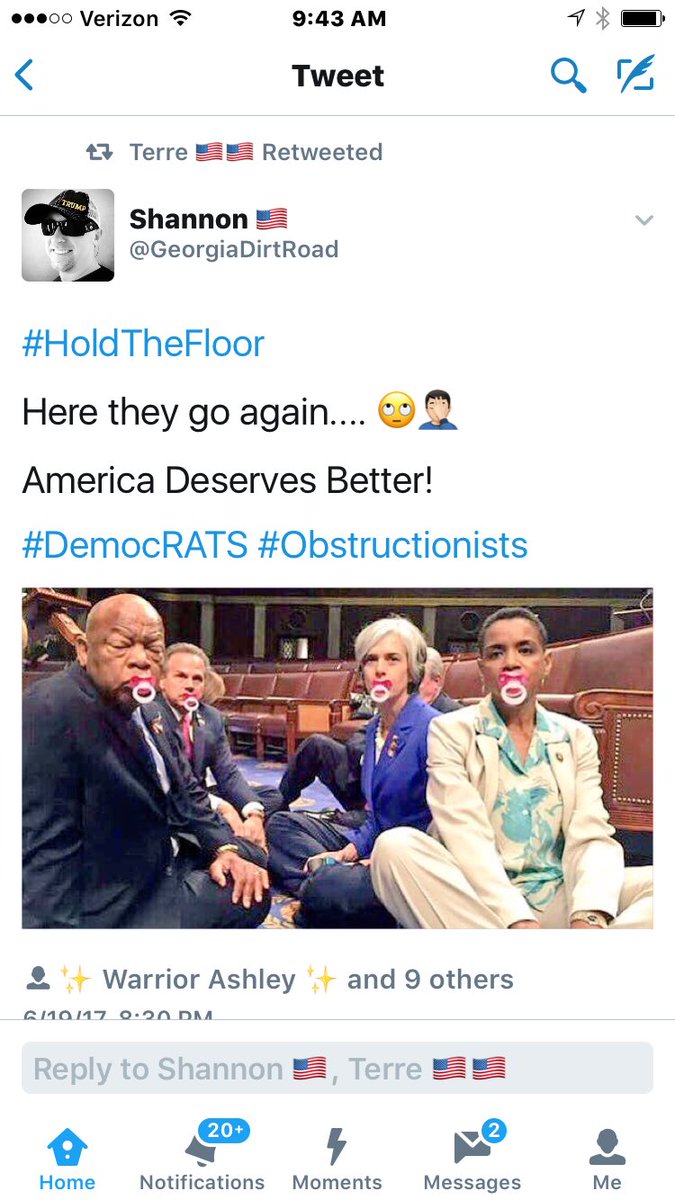Viewport: 675px width, 1200px height.
Task: Open the Messages envelope icon
Action: (x=472, y=1147)
